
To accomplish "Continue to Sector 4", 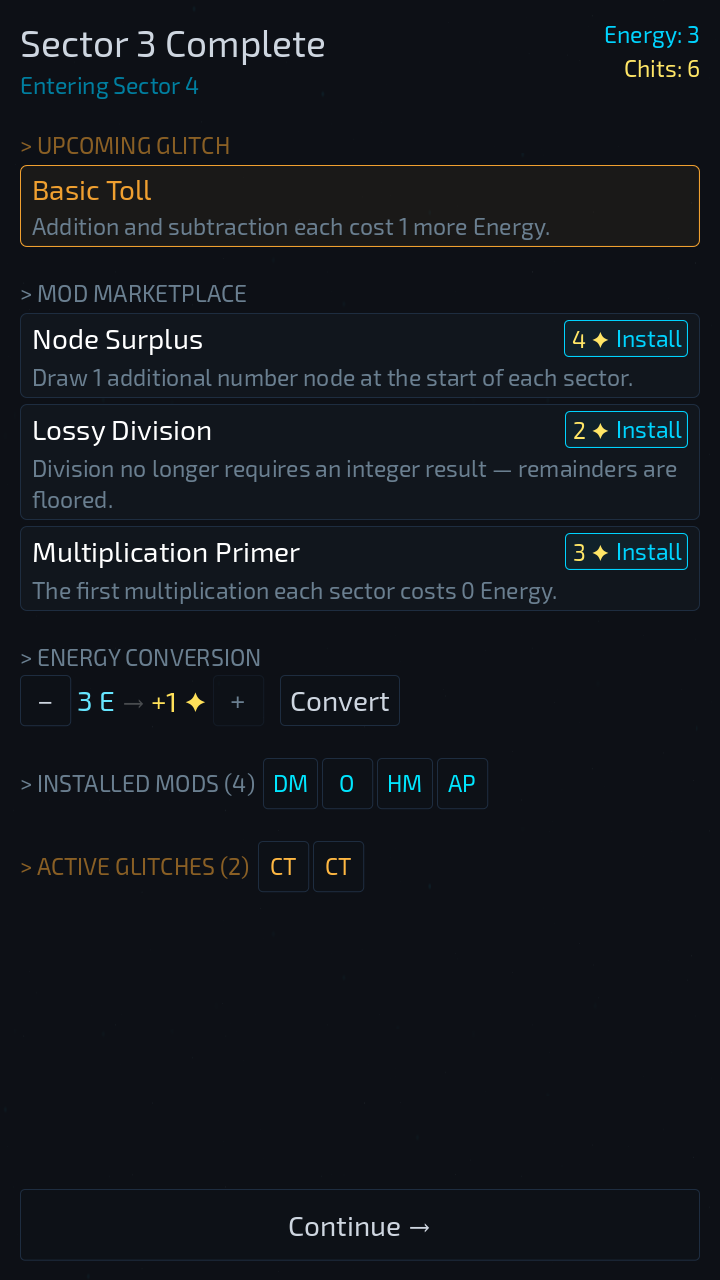I will tap(360, 1226).
